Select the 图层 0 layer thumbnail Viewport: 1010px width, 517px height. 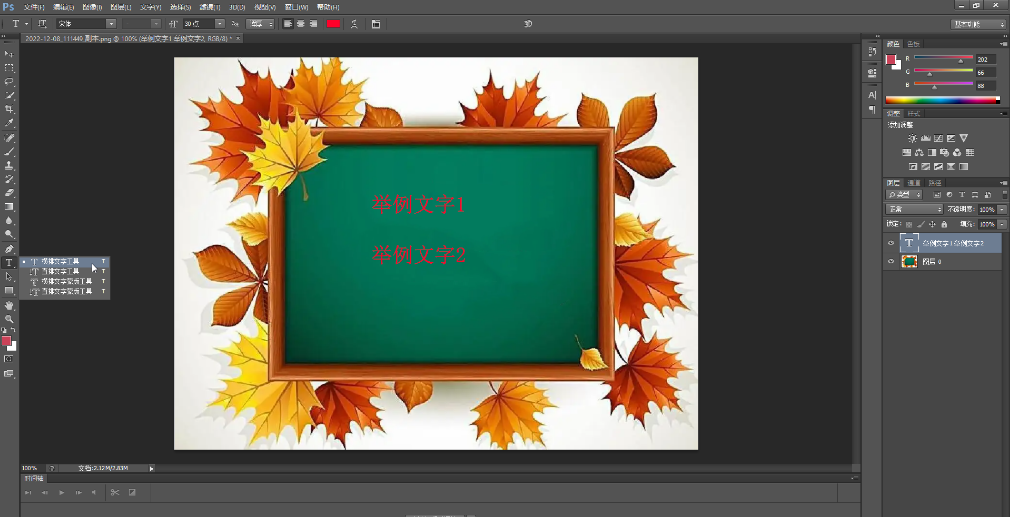click(909, 261)
